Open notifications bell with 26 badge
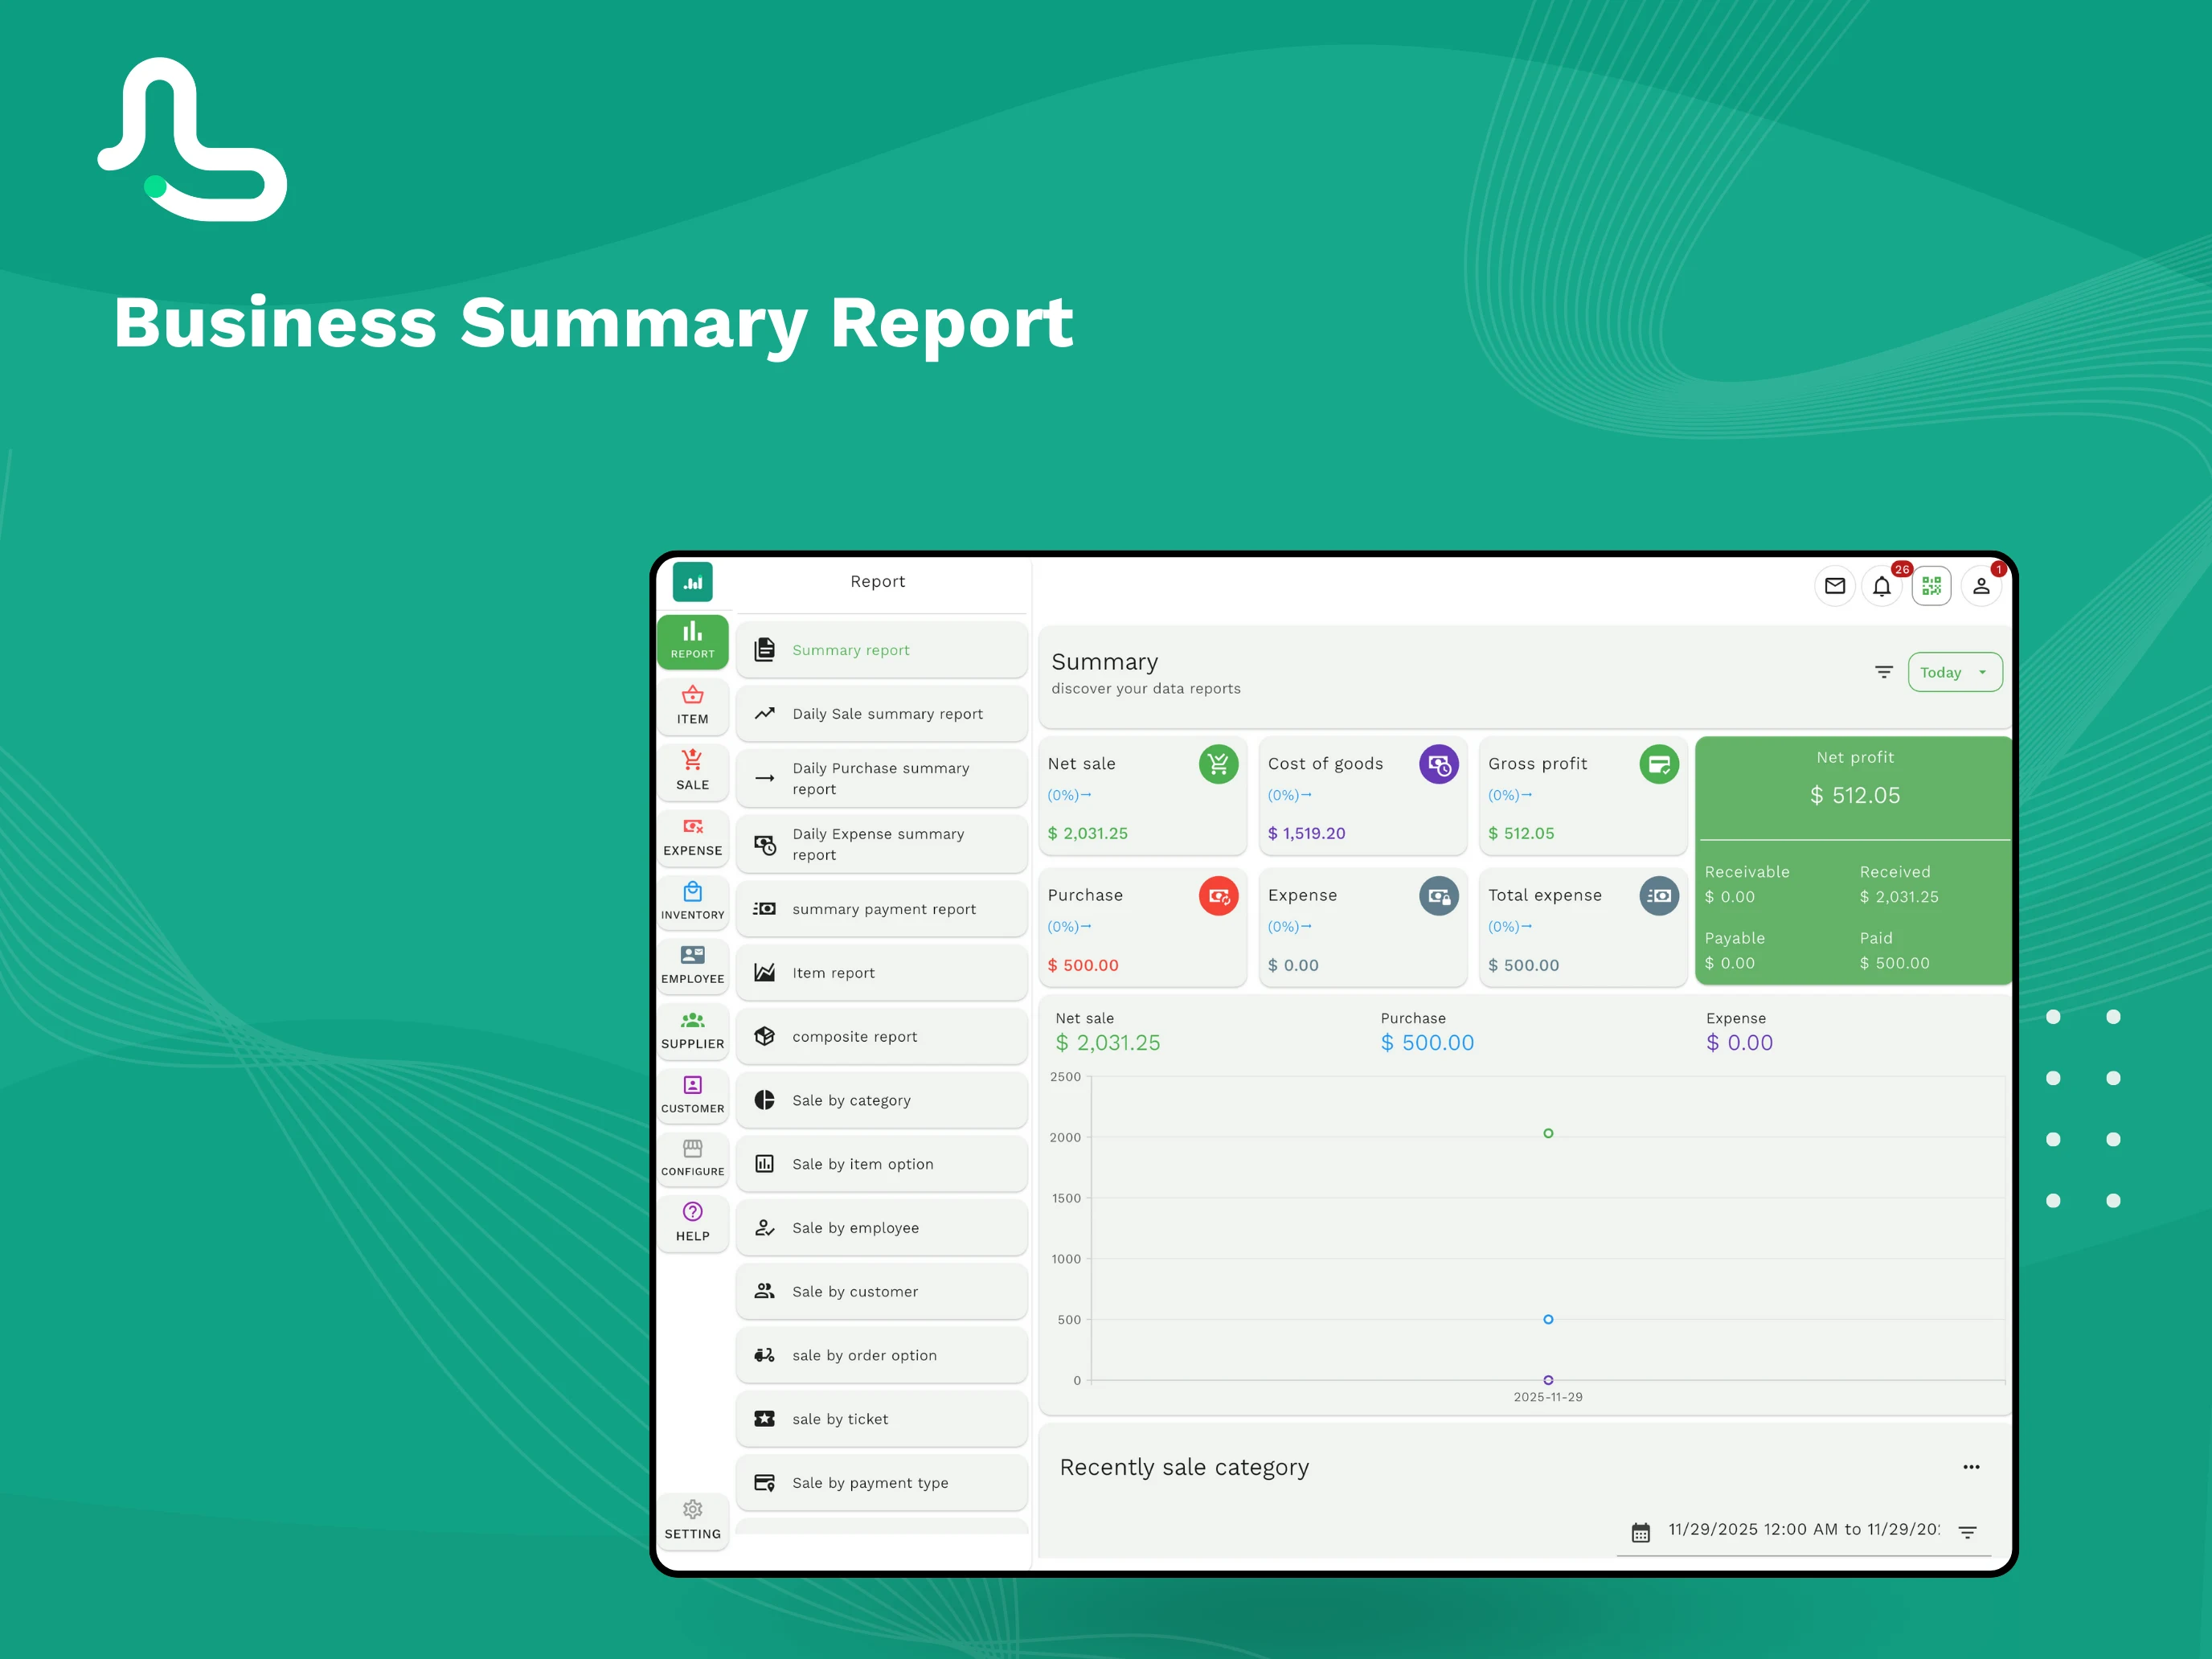 pyautogui.click(x=1882, y=586)
